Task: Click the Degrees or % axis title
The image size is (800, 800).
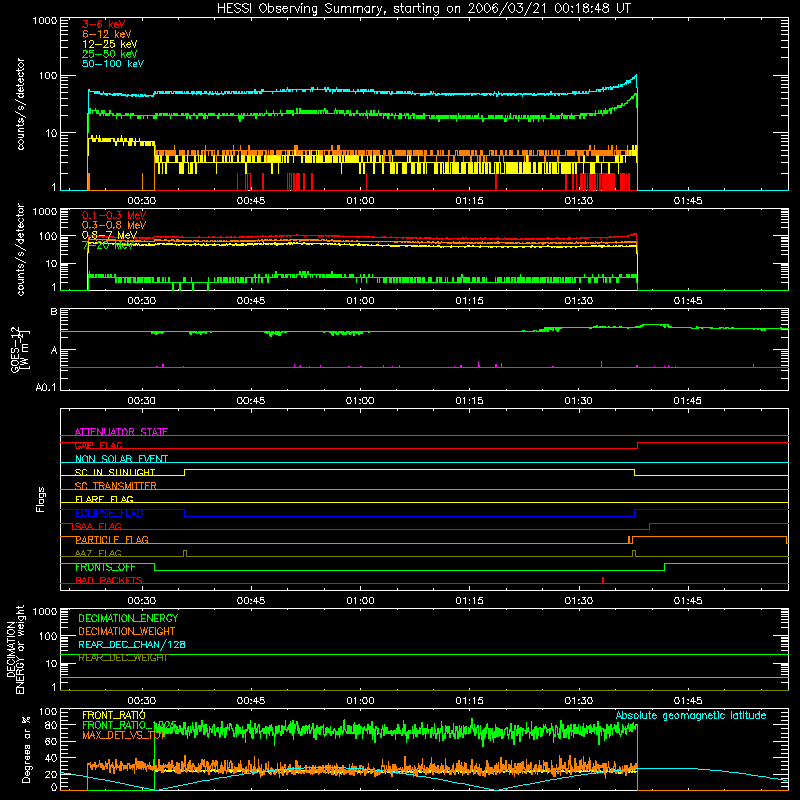Action: point(26,749)
